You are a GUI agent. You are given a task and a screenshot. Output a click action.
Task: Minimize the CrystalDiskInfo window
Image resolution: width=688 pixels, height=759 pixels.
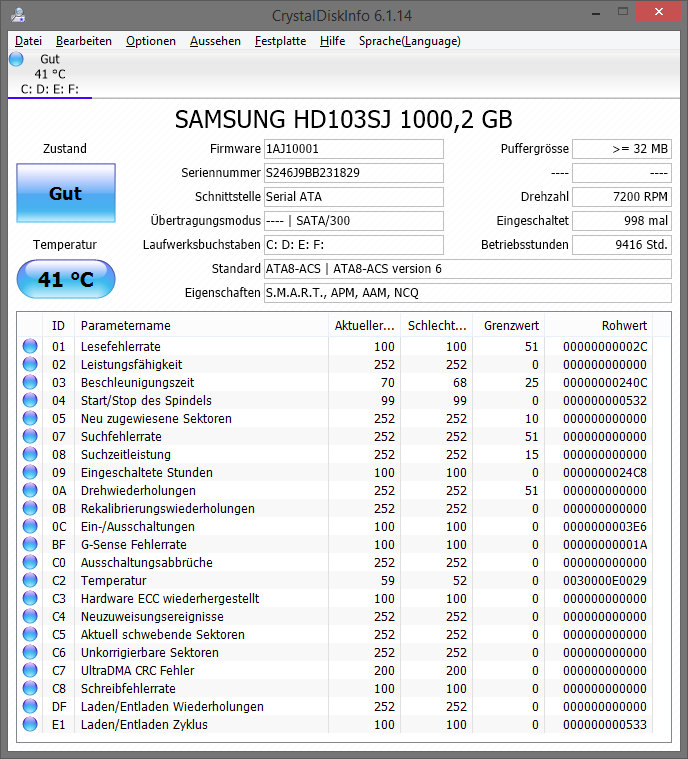[x=596, y=13]
